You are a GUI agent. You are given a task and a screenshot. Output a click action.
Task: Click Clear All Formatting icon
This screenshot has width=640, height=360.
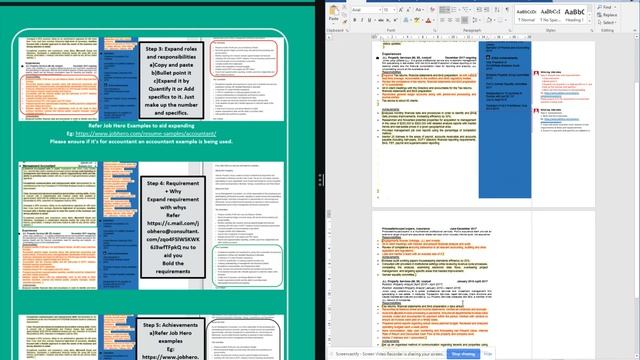432,9
